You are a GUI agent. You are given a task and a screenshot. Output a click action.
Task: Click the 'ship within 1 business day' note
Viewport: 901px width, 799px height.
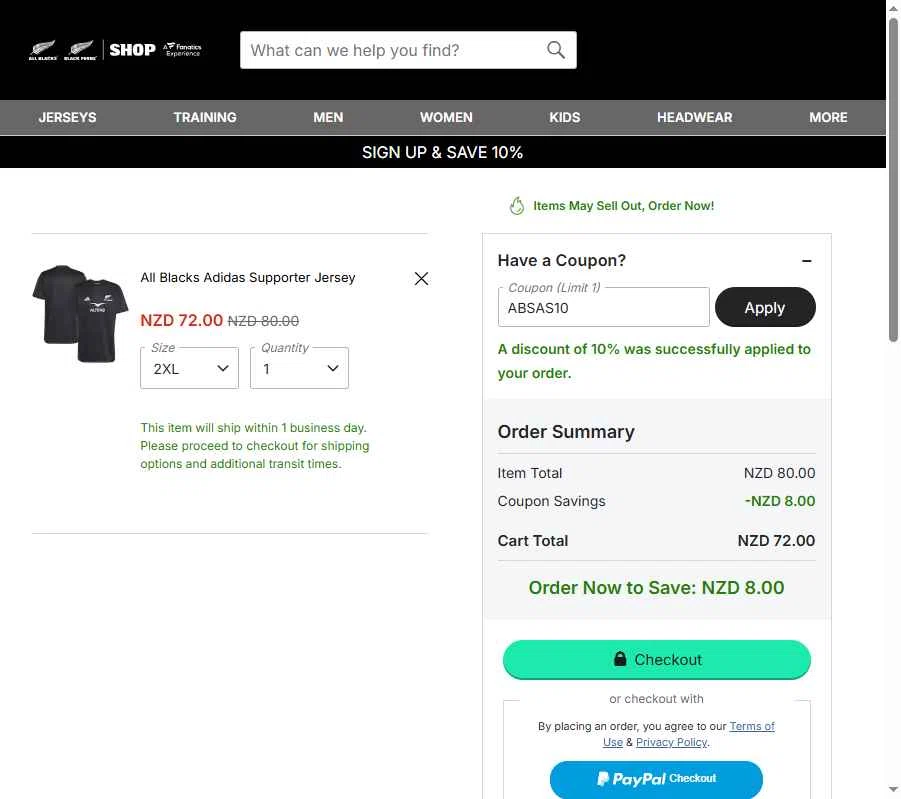click(x=255, y=445)
